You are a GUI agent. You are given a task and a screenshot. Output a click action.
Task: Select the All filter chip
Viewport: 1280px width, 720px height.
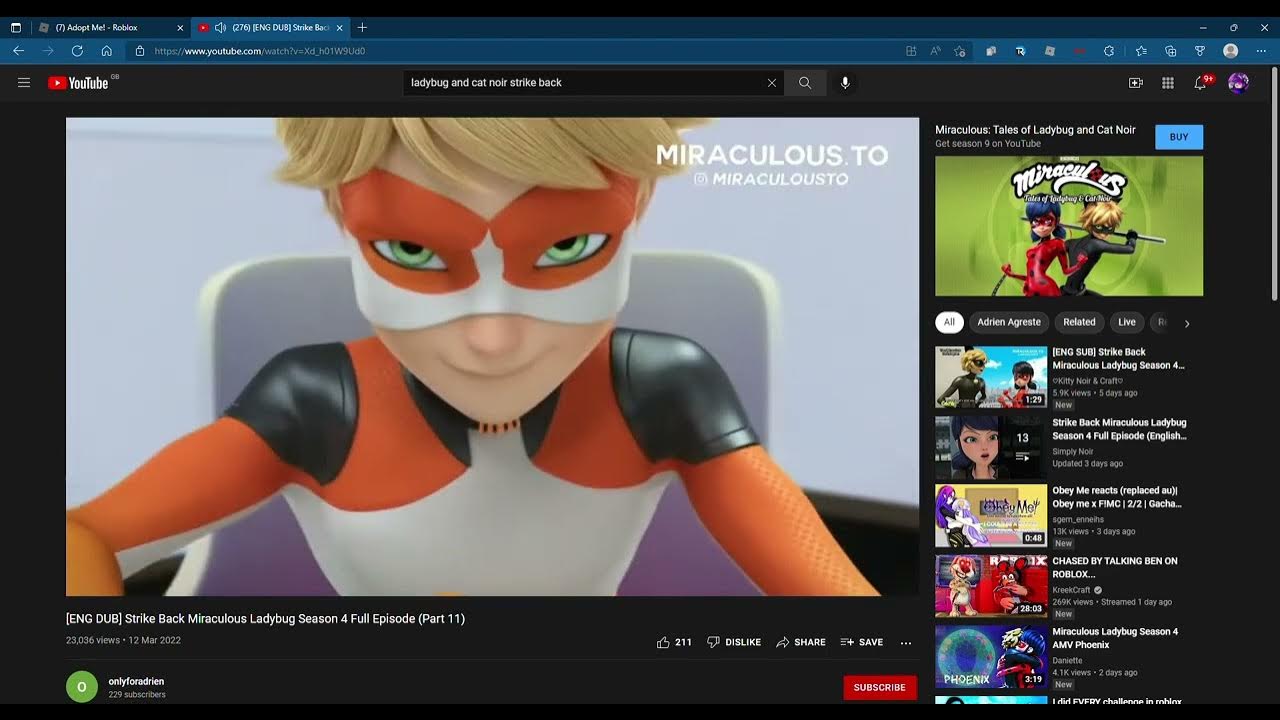949,322
